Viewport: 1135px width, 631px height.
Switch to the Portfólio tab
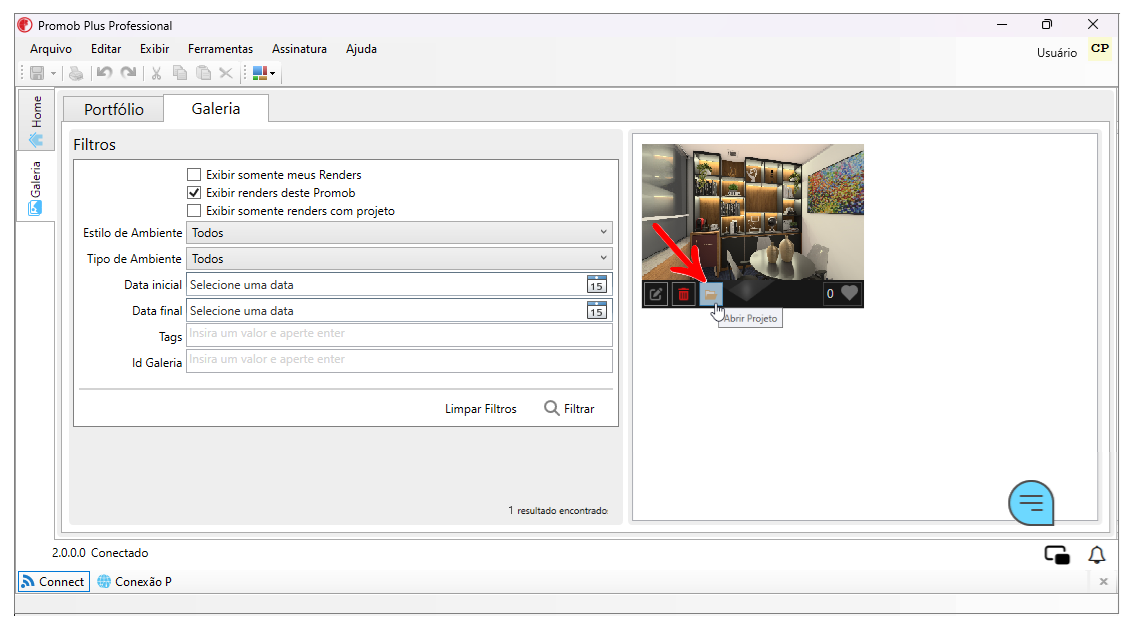click(114, 109)
